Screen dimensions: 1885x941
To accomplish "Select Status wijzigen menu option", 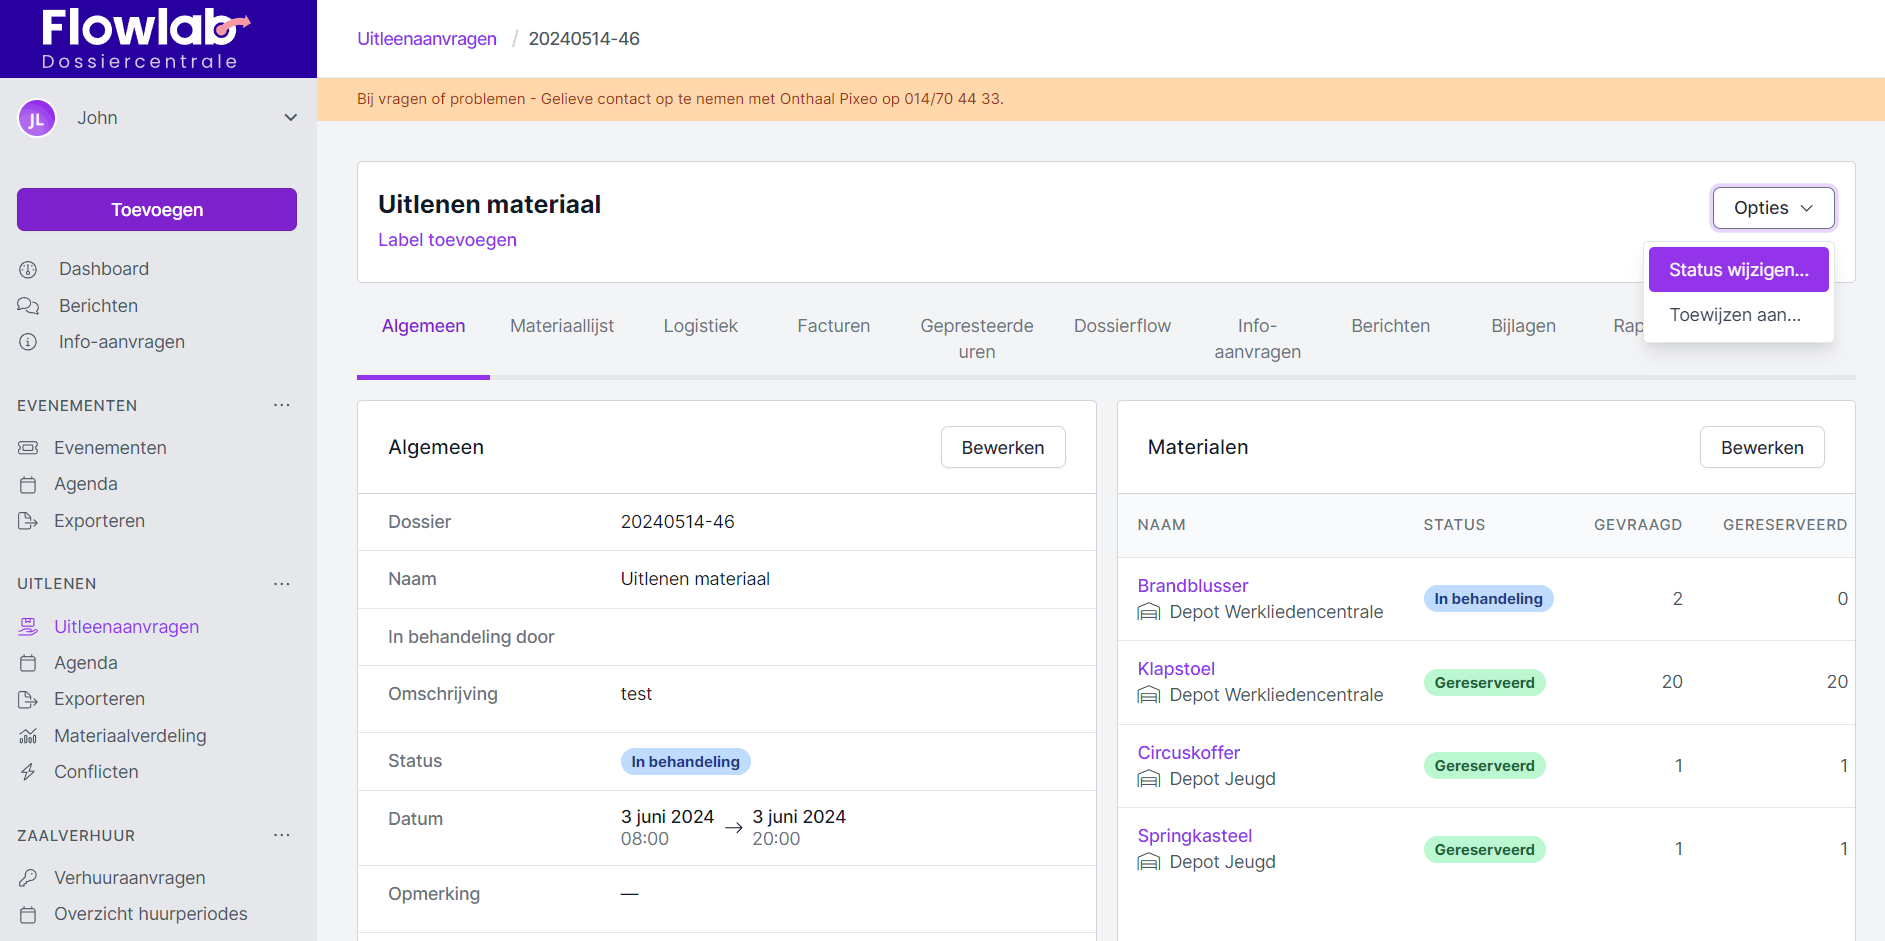I will click(1738, 270).
